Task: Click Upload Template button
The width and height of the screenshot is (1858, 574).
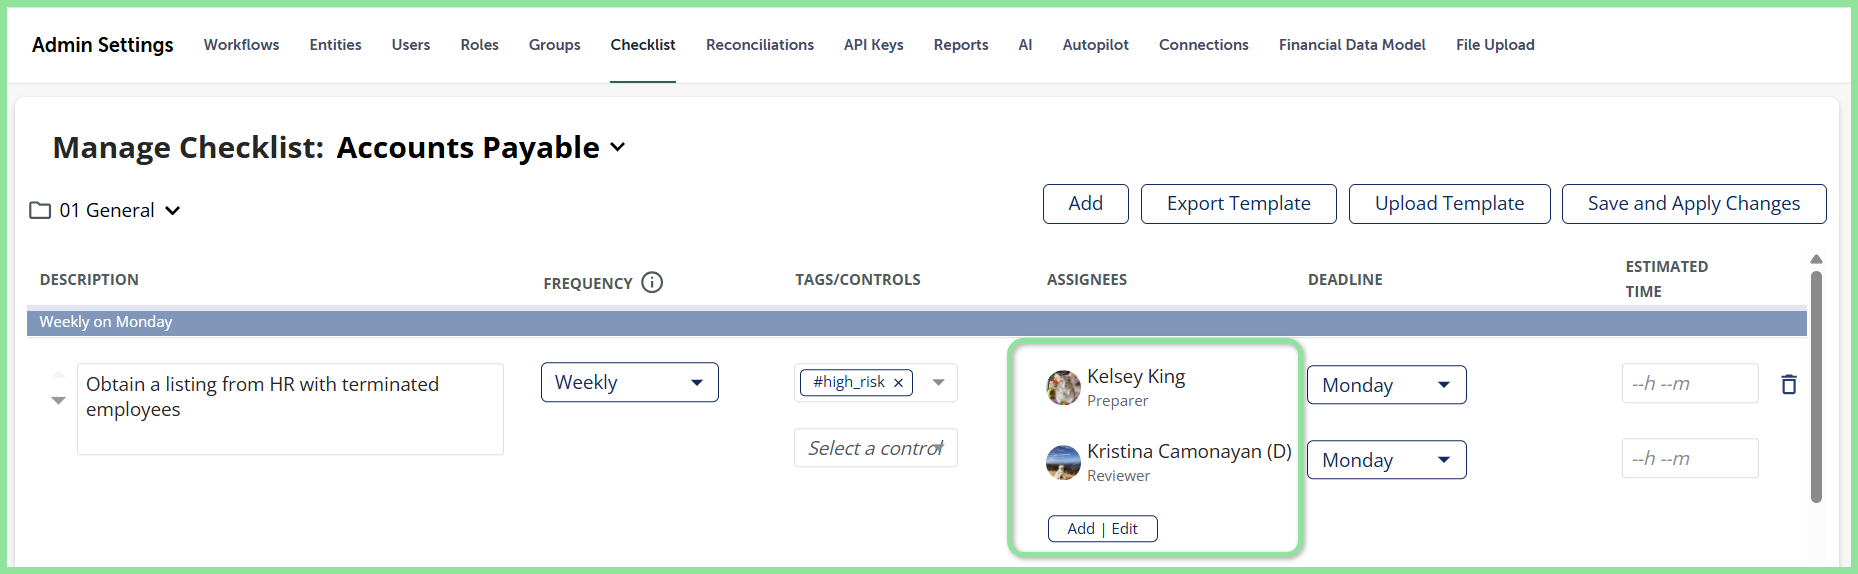Action: [x=1450, y=204]
